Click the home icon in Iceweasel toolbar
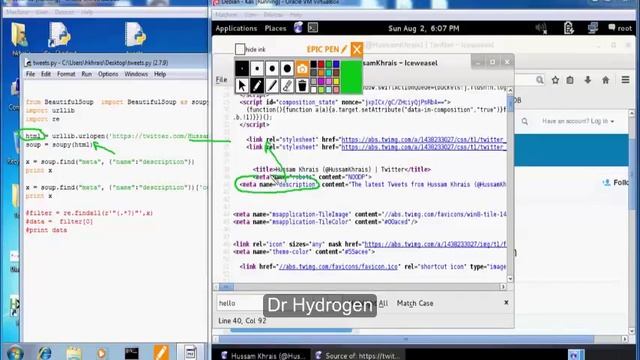 click(x=606, y=80)
